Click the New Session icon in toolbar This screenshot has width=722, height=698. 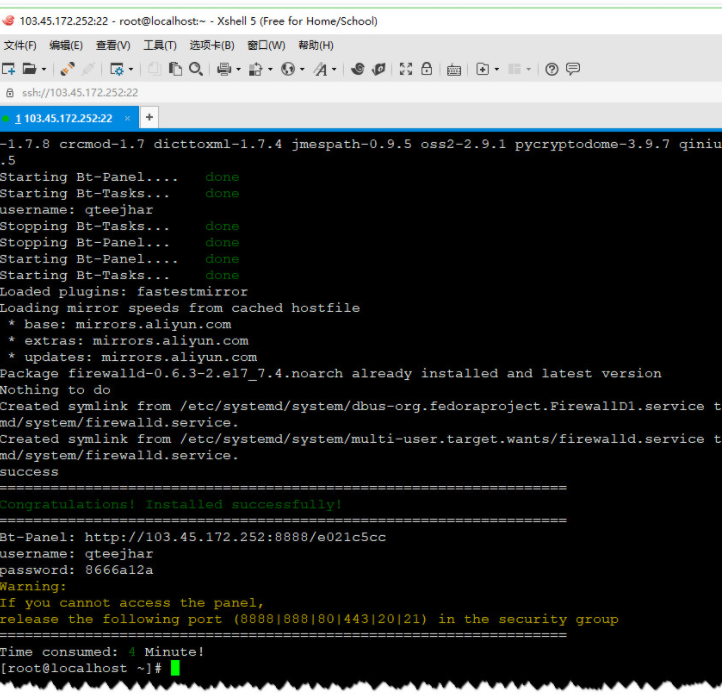(9, 69)
